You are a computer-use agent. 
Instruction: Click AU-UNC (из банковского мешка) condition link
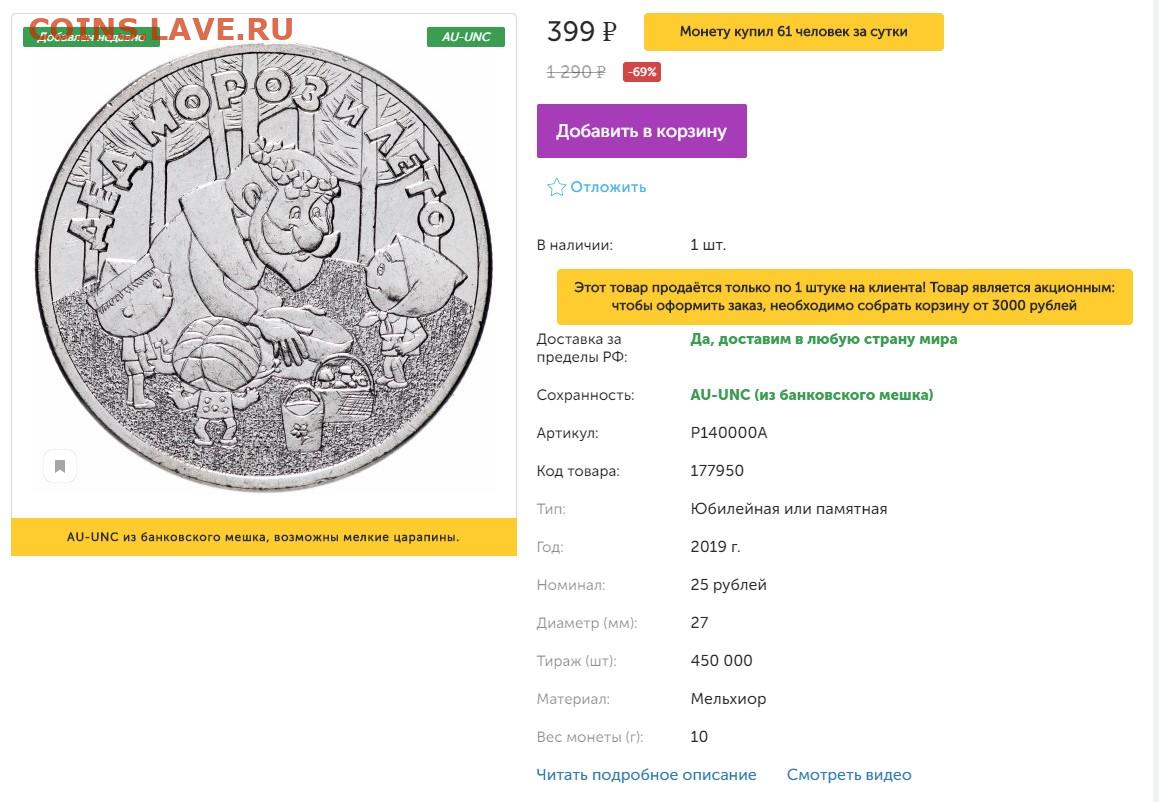pyautogui.click(x=811, y=395)
